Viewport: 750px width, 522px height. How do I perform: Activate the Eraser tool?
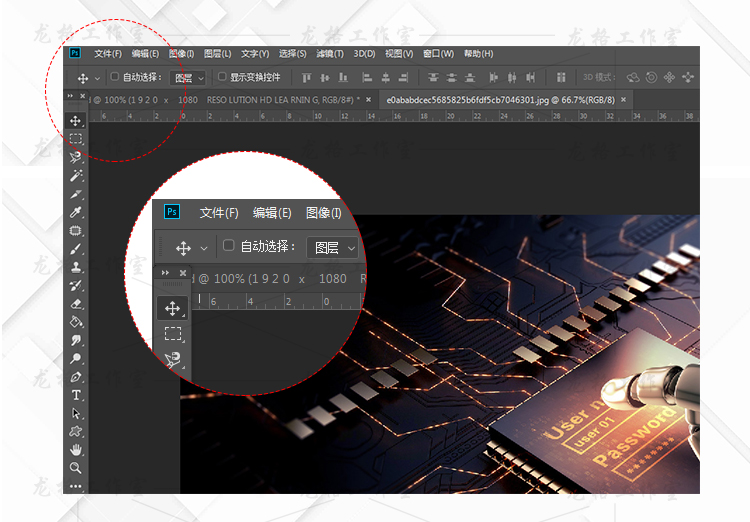75,304
